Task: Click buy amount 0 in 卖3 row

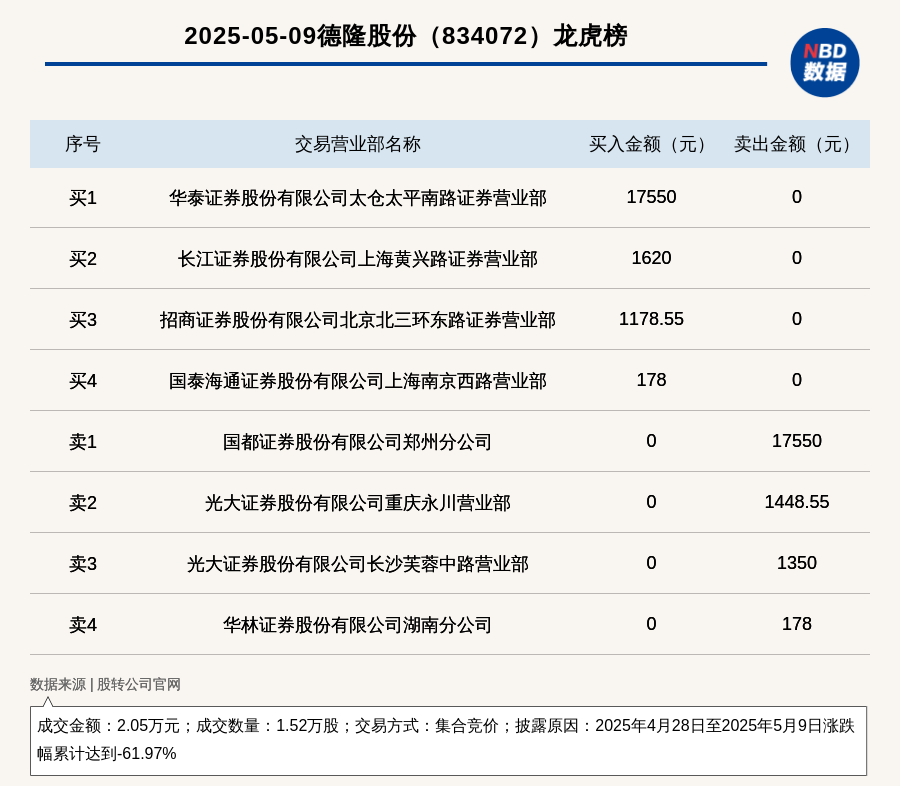Action: coord(651,563)
